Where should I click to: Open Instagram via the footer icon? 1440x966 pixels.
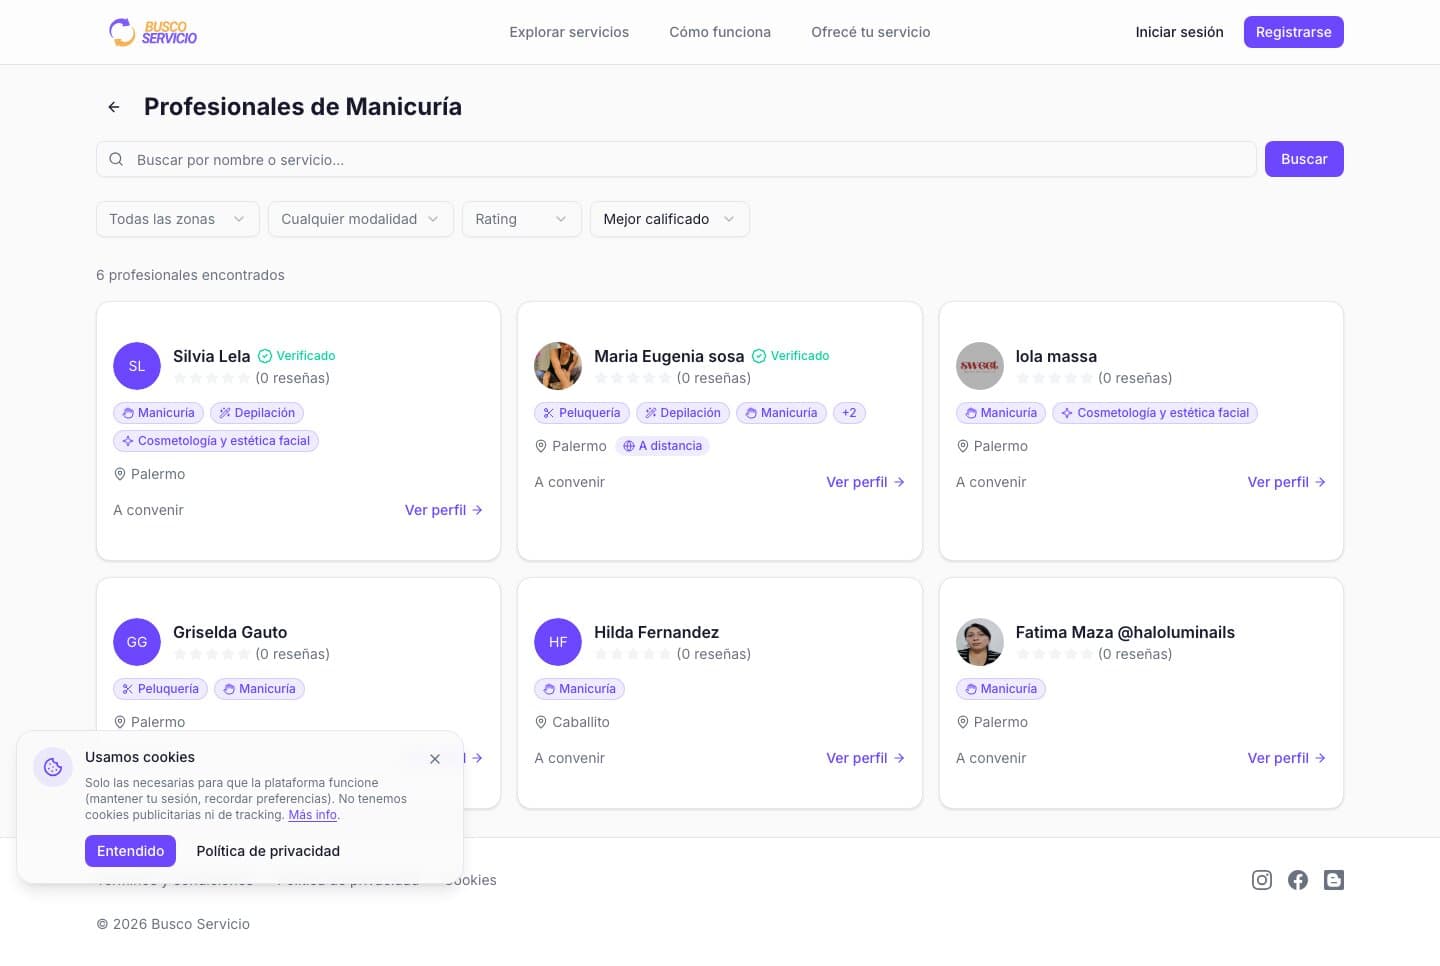(x=1262, y=880)
